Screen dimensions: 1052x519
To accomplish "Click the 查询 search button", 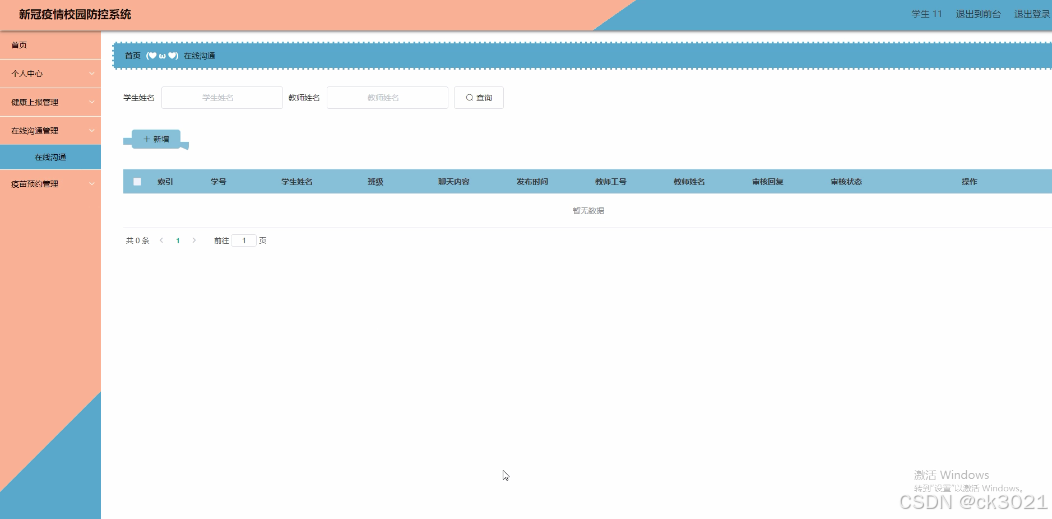I will point(478,98).
